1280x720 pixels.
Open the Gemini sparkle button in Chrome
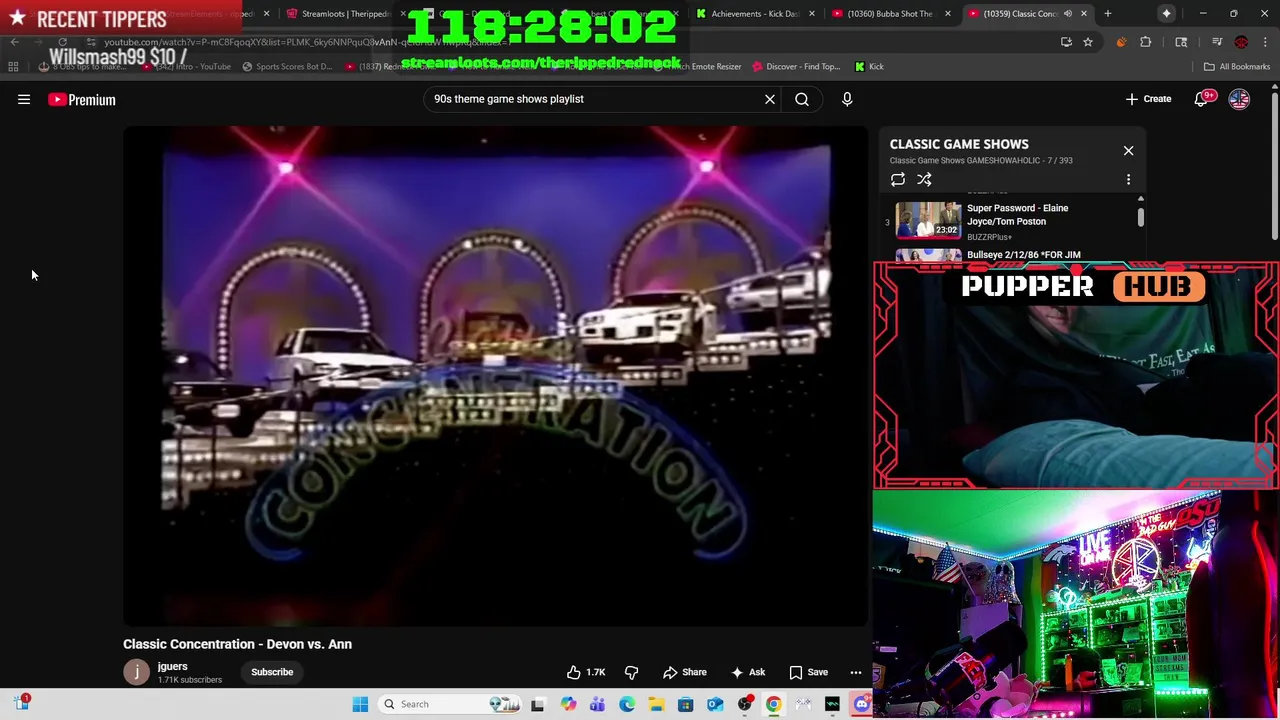pos(1166,14)
